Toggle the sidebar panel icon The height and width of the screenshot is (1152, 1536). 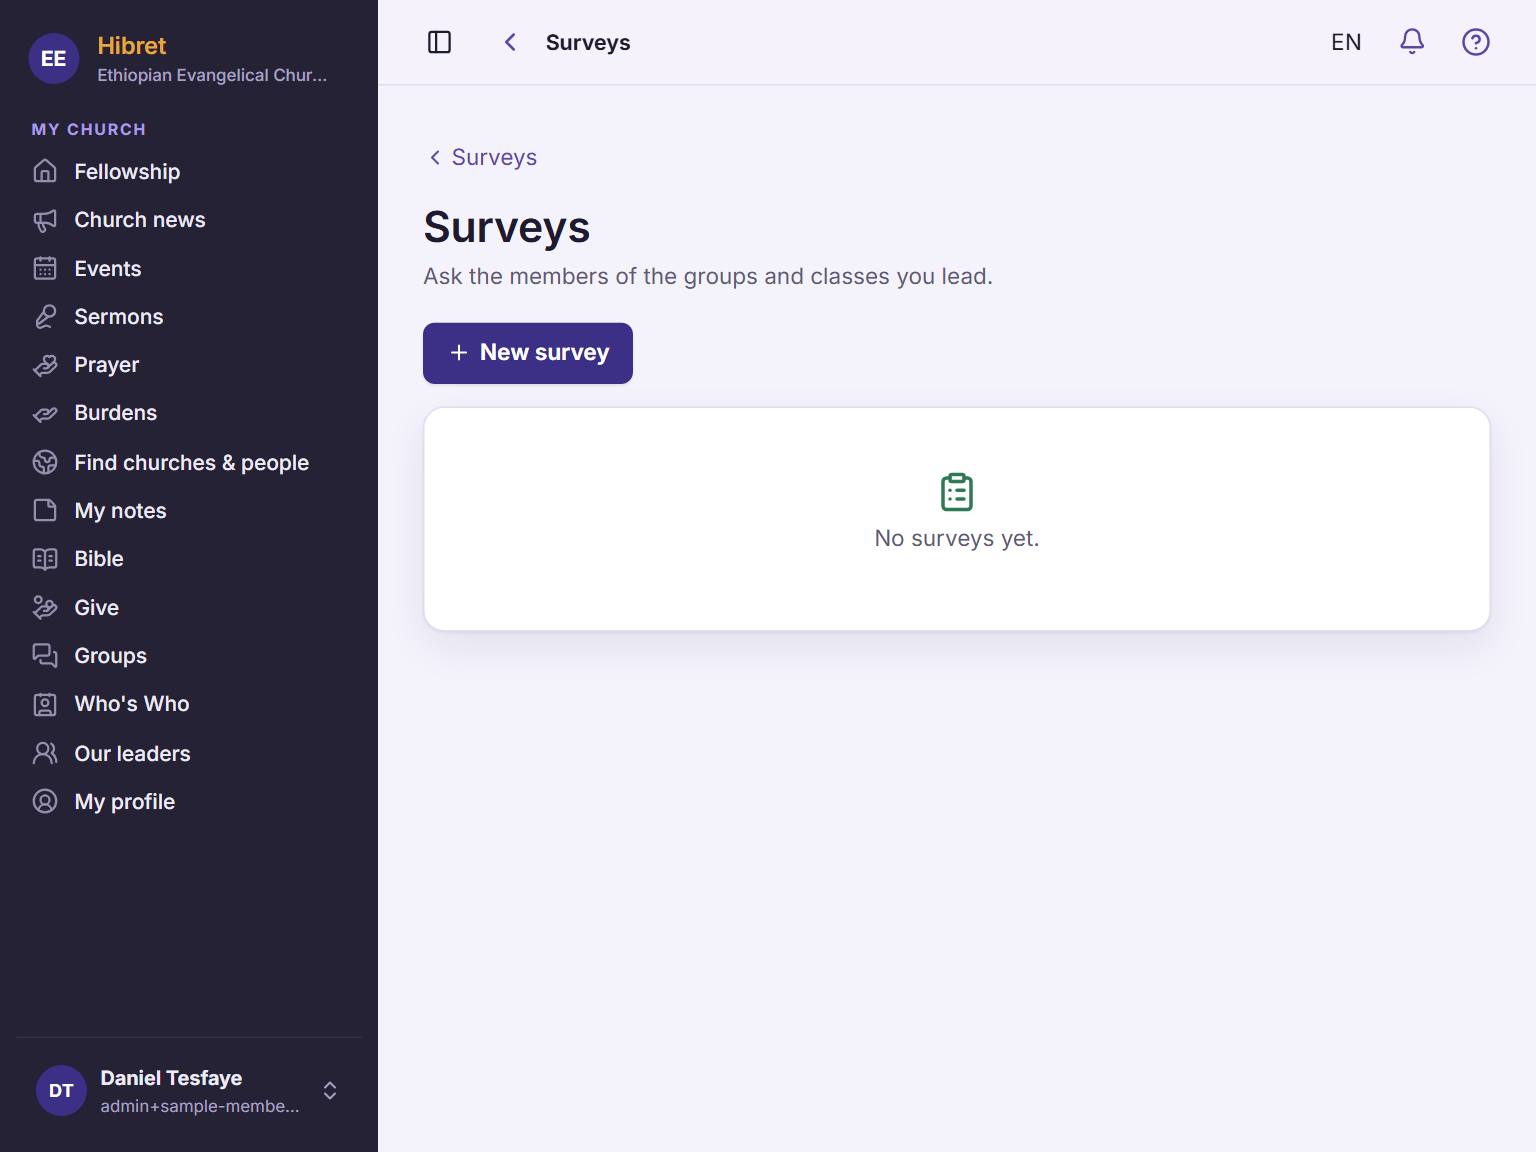point(439,42)
